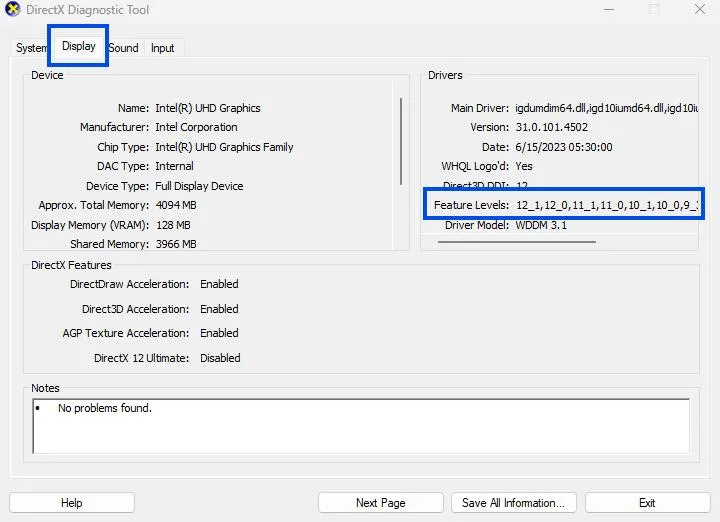This screenshot has width=720, height=522.
Task: Click the VRAM value '128 MB'
Action: click(173, 225)
